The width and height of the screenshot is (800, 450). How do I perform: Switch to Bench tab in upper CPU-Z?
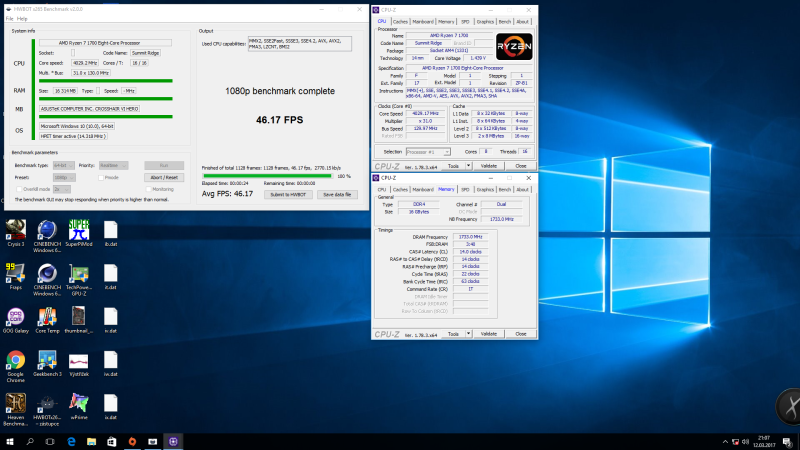[505, 22]
